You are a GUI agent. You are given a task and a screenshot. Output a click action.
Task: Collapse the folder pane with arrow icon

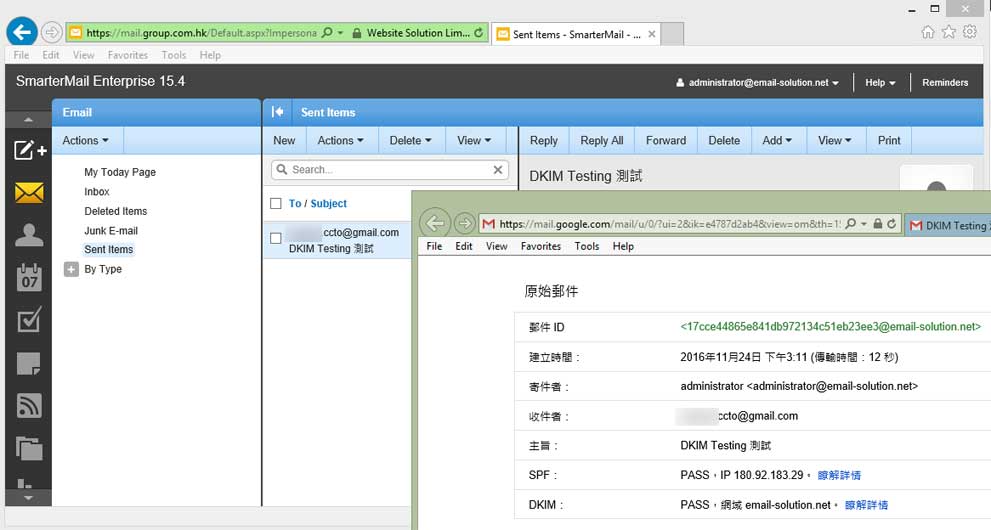277,112
